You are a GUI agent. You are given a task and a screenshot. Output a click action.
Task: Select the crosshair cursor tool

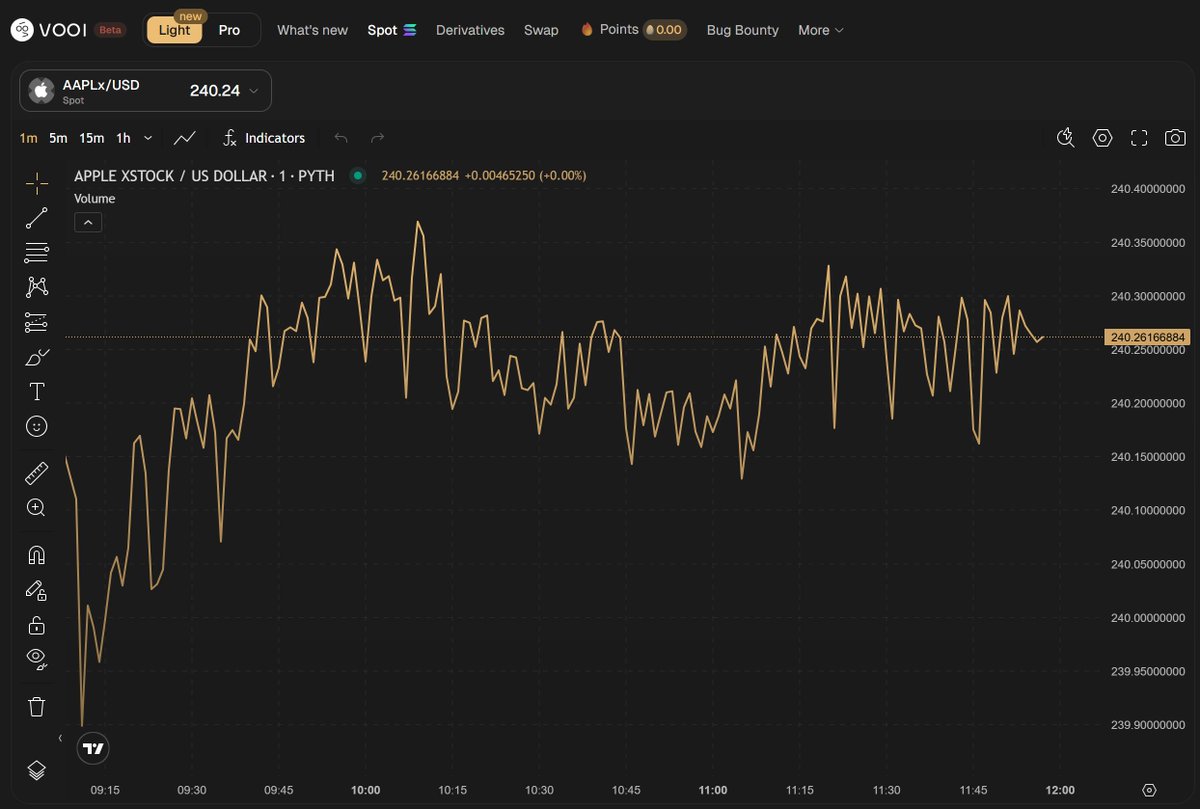(x=37, y=183)
